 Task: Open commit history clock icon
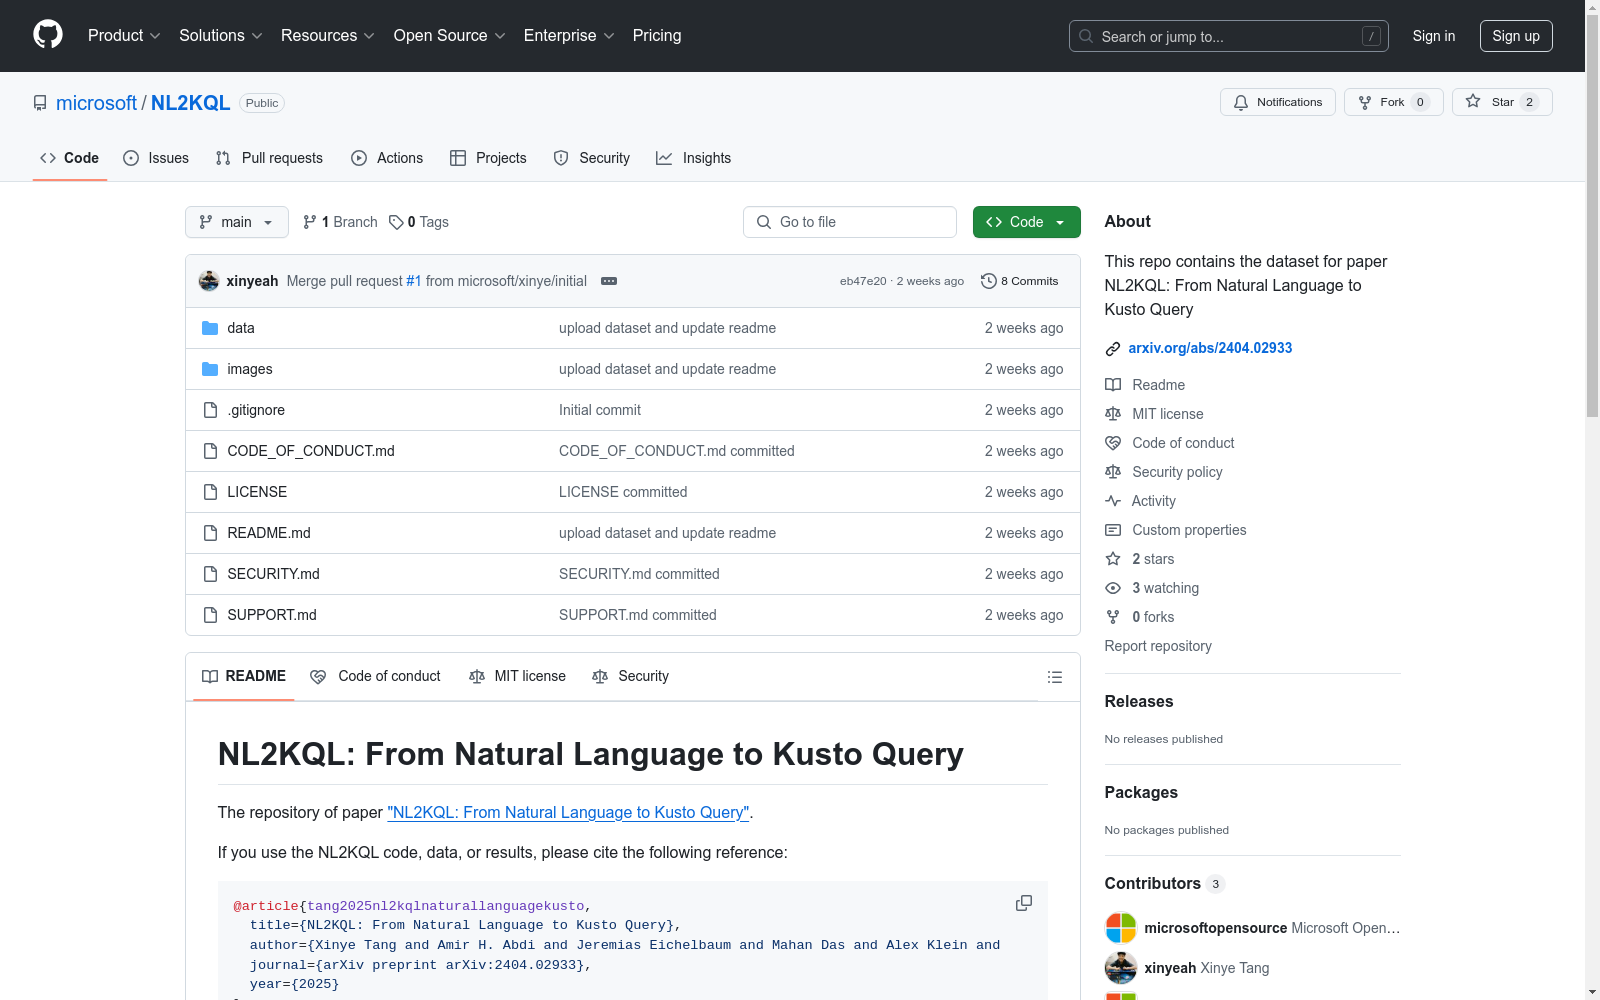click(x=989, y=281)
